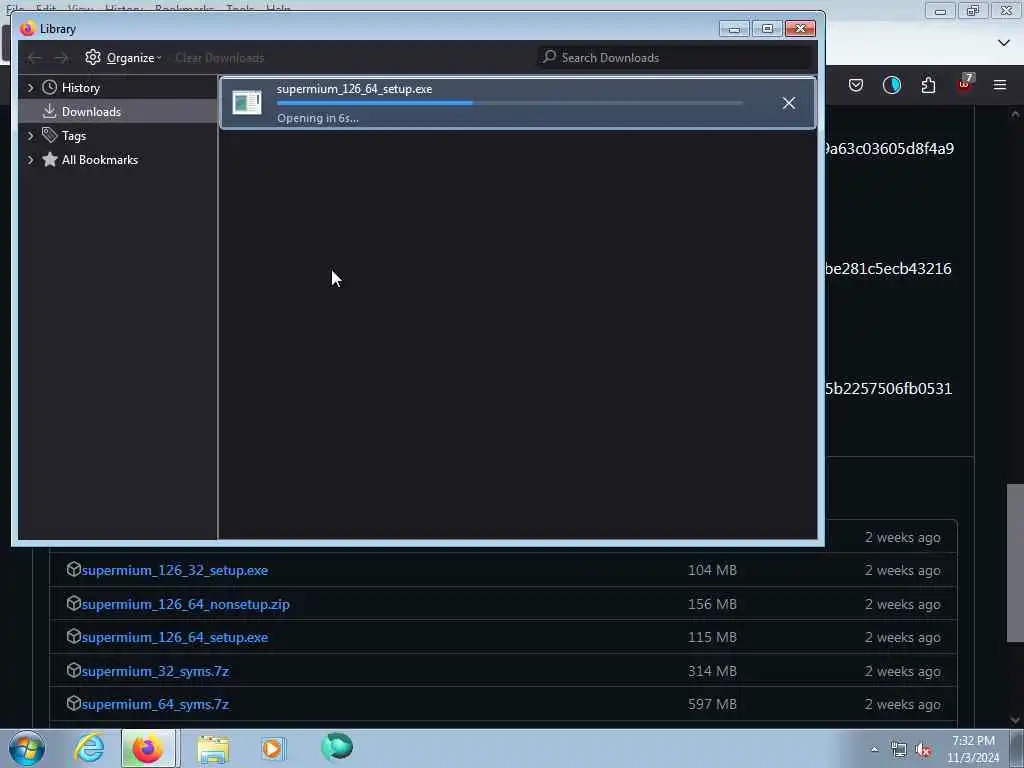
Task: Open the supermium_126_64_nonsetup.zip link
Action: 185,604
